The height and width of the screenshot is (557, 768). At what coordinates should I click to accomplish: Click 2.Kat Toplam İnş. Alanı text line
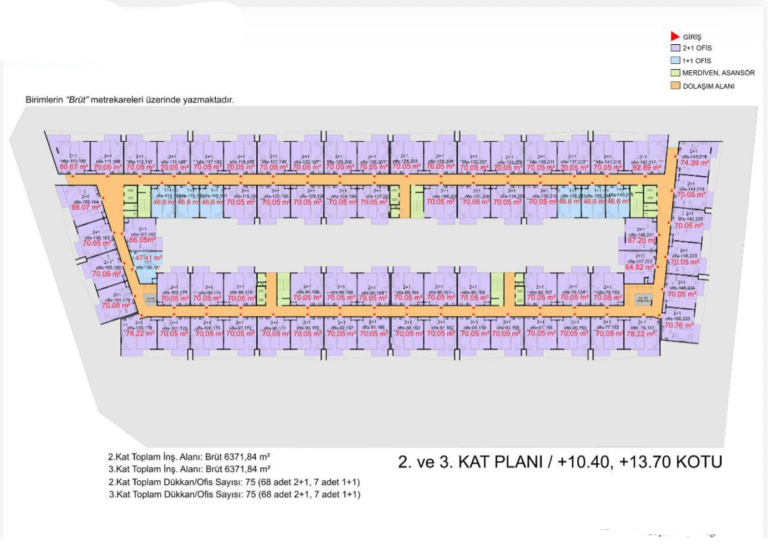(x=189, y=456)
